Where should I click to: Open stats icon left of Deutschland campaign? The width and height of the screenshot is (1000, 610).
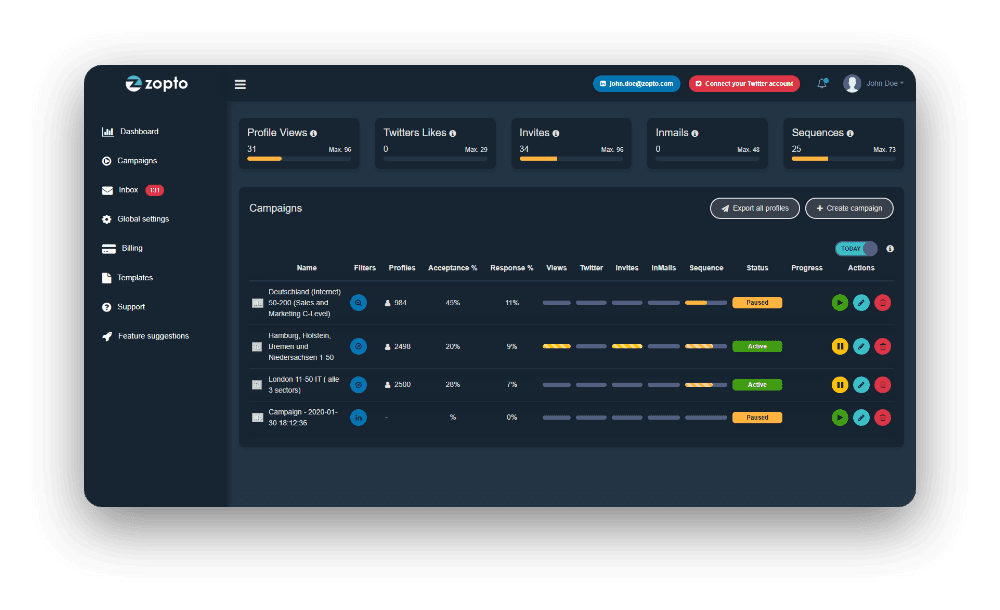pyautogui.click(x=257, y=303)
